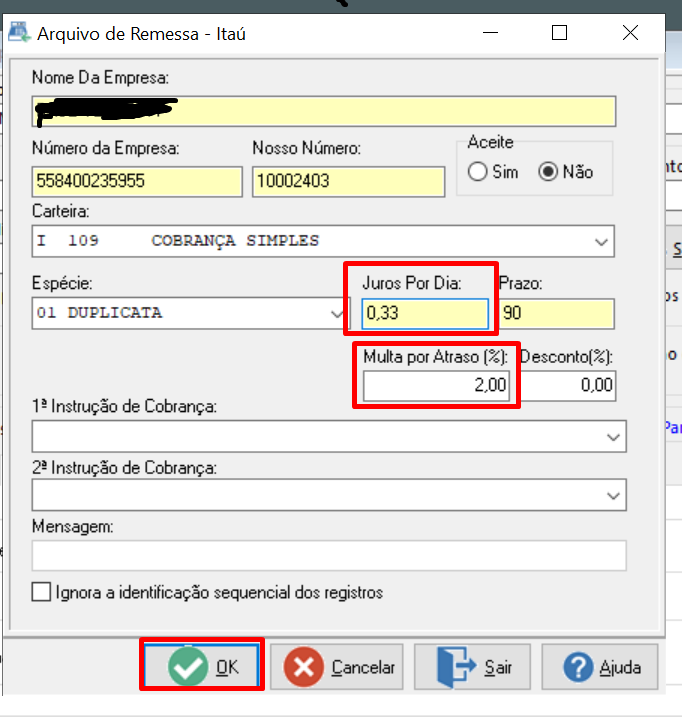Maximize the Arquivo de Remessa window
This screenshot has height=717, width=682.
click(559, 33)
